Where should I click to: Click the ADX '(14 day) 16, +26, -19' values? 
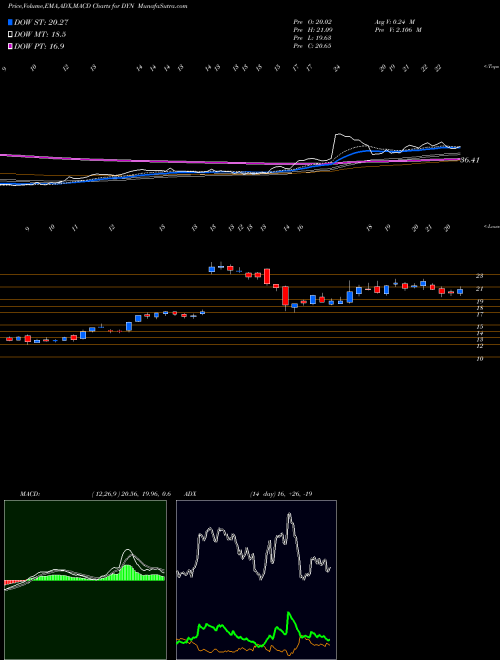coord(280,494)
